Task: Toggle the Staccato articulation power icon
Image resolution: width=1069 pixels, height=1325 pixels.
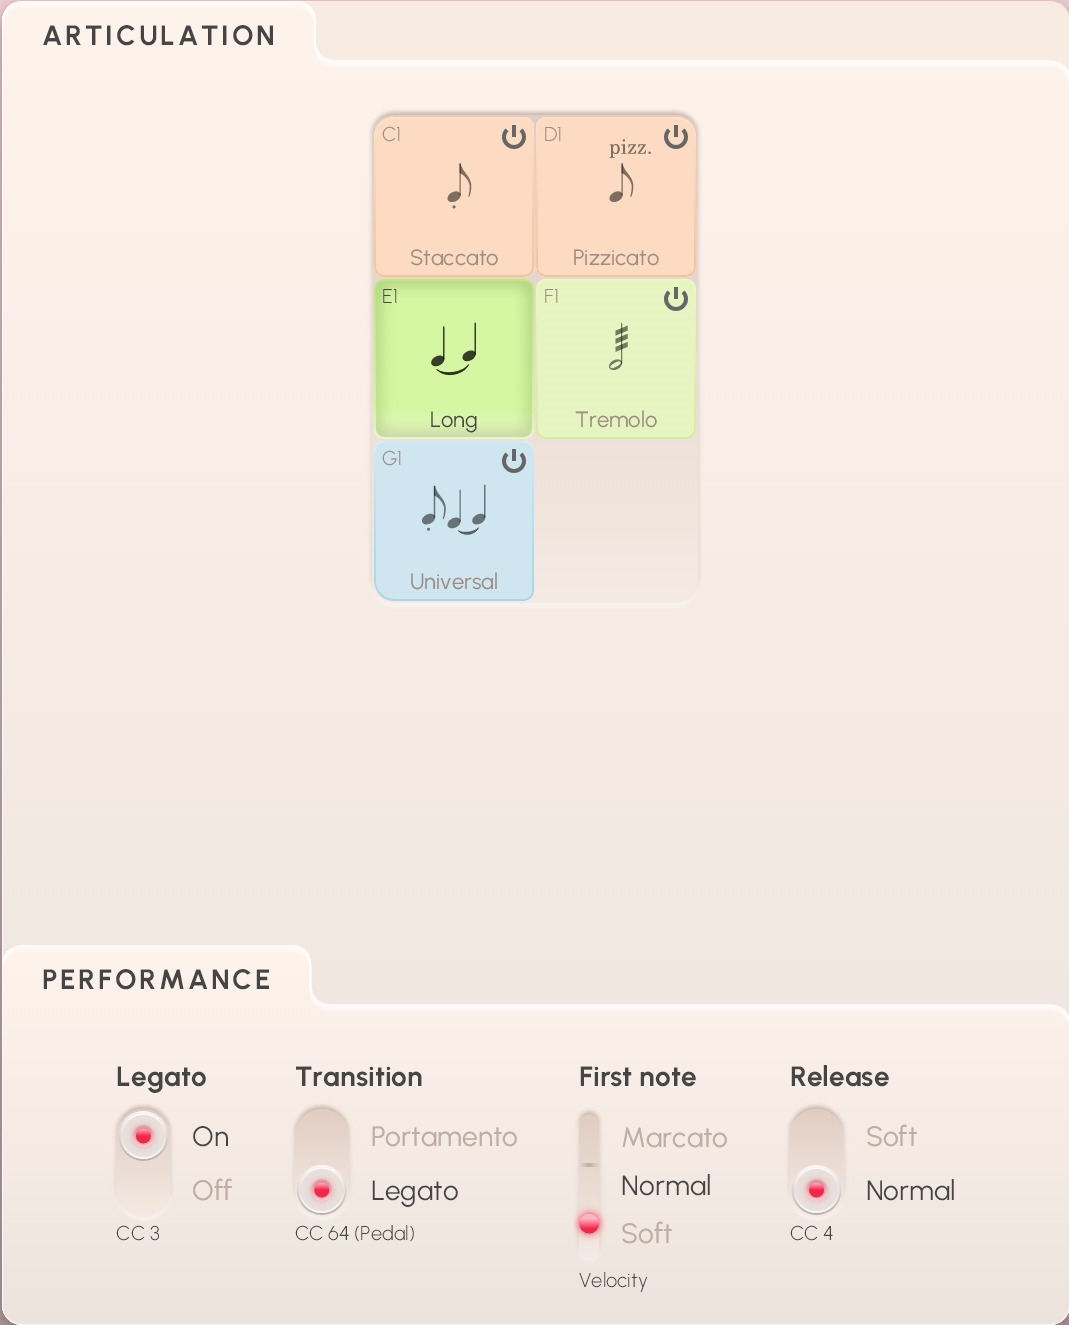Action: [514, 137]
